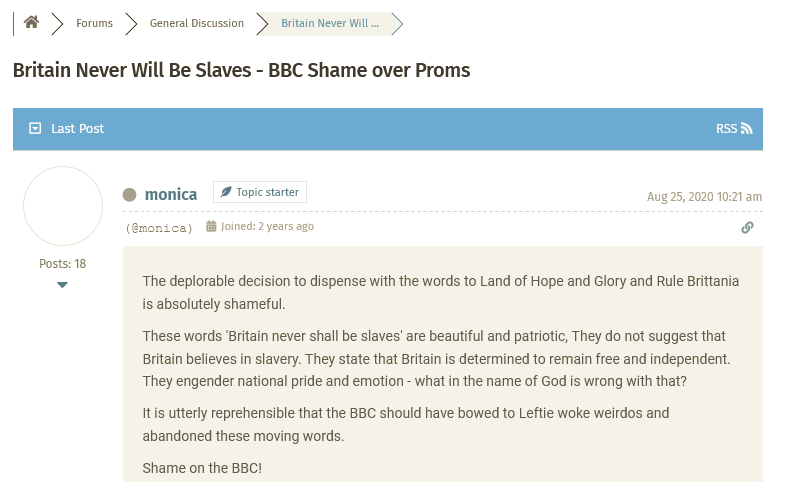Image resolution: width=788 pixels, height=482 pixels.
Task: Go to the home page icon
Action: pos(31,23)
